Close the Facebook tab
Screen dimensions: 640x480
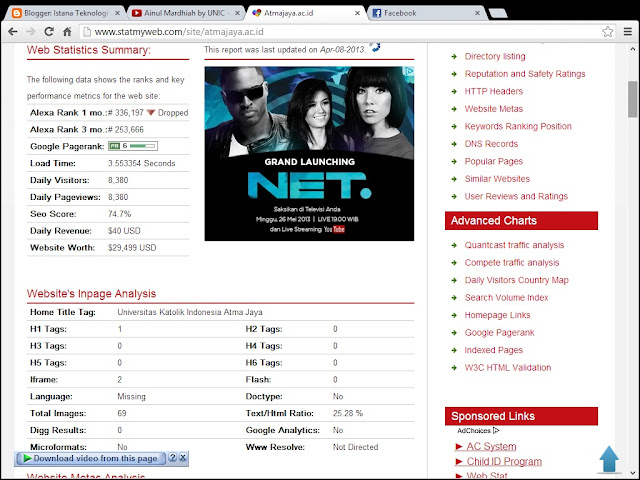477,13
